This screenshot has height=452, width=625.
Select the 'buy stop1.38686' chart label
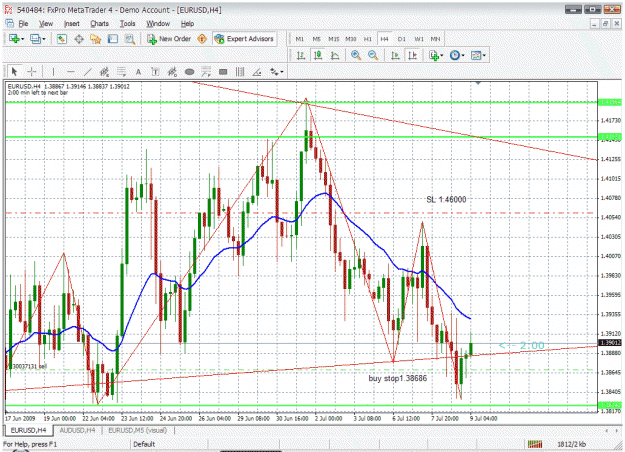tap(397, 378)
